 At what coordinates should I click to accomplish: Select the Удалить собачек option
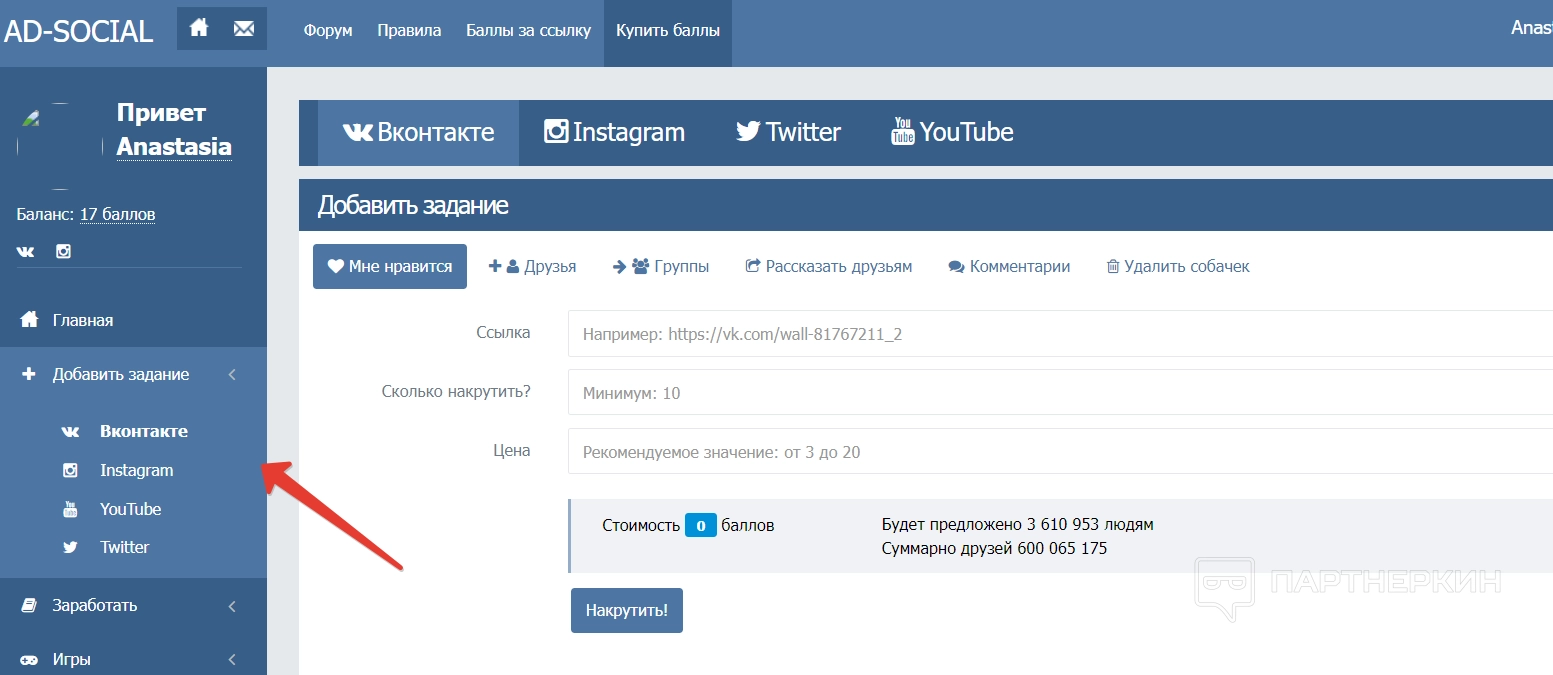1178,266
